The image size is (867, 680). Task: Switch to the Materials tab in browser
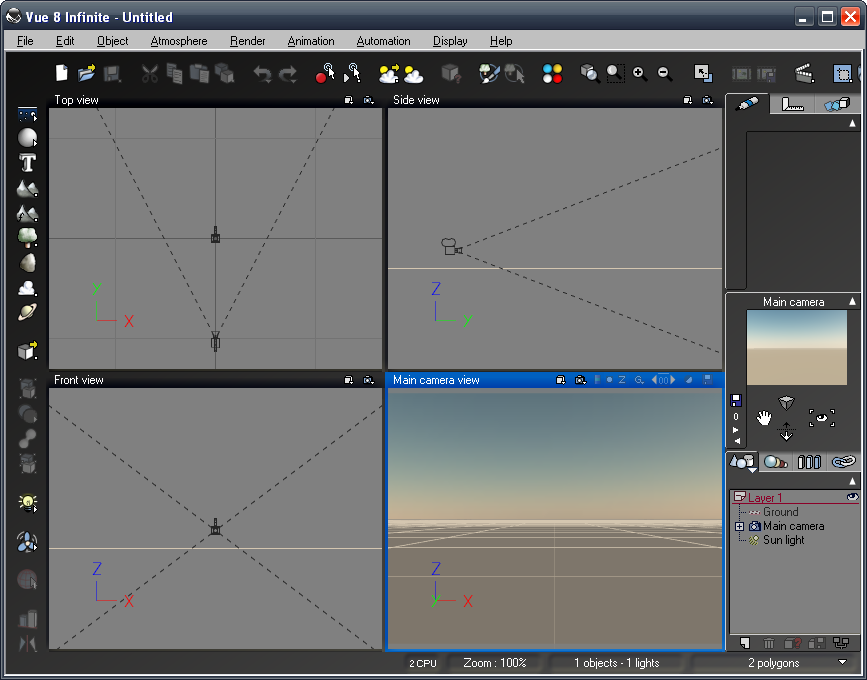775,462
